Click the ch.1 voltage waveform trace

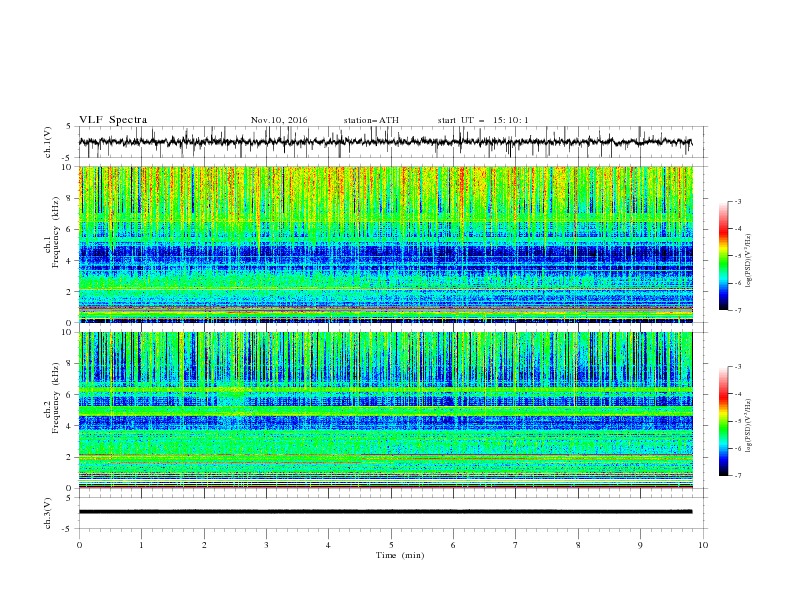(x=385, y=142)
